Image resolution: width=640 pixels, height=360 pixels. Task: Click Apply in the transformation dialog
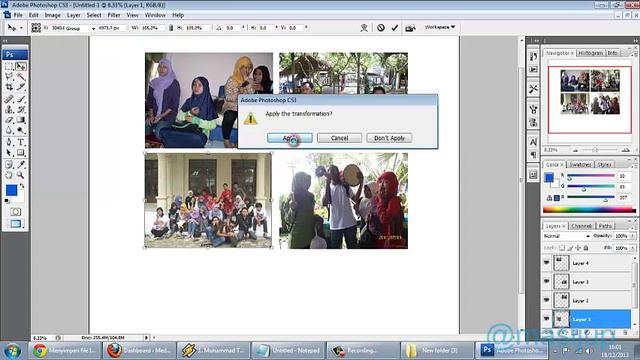click(x=290, y=138)
